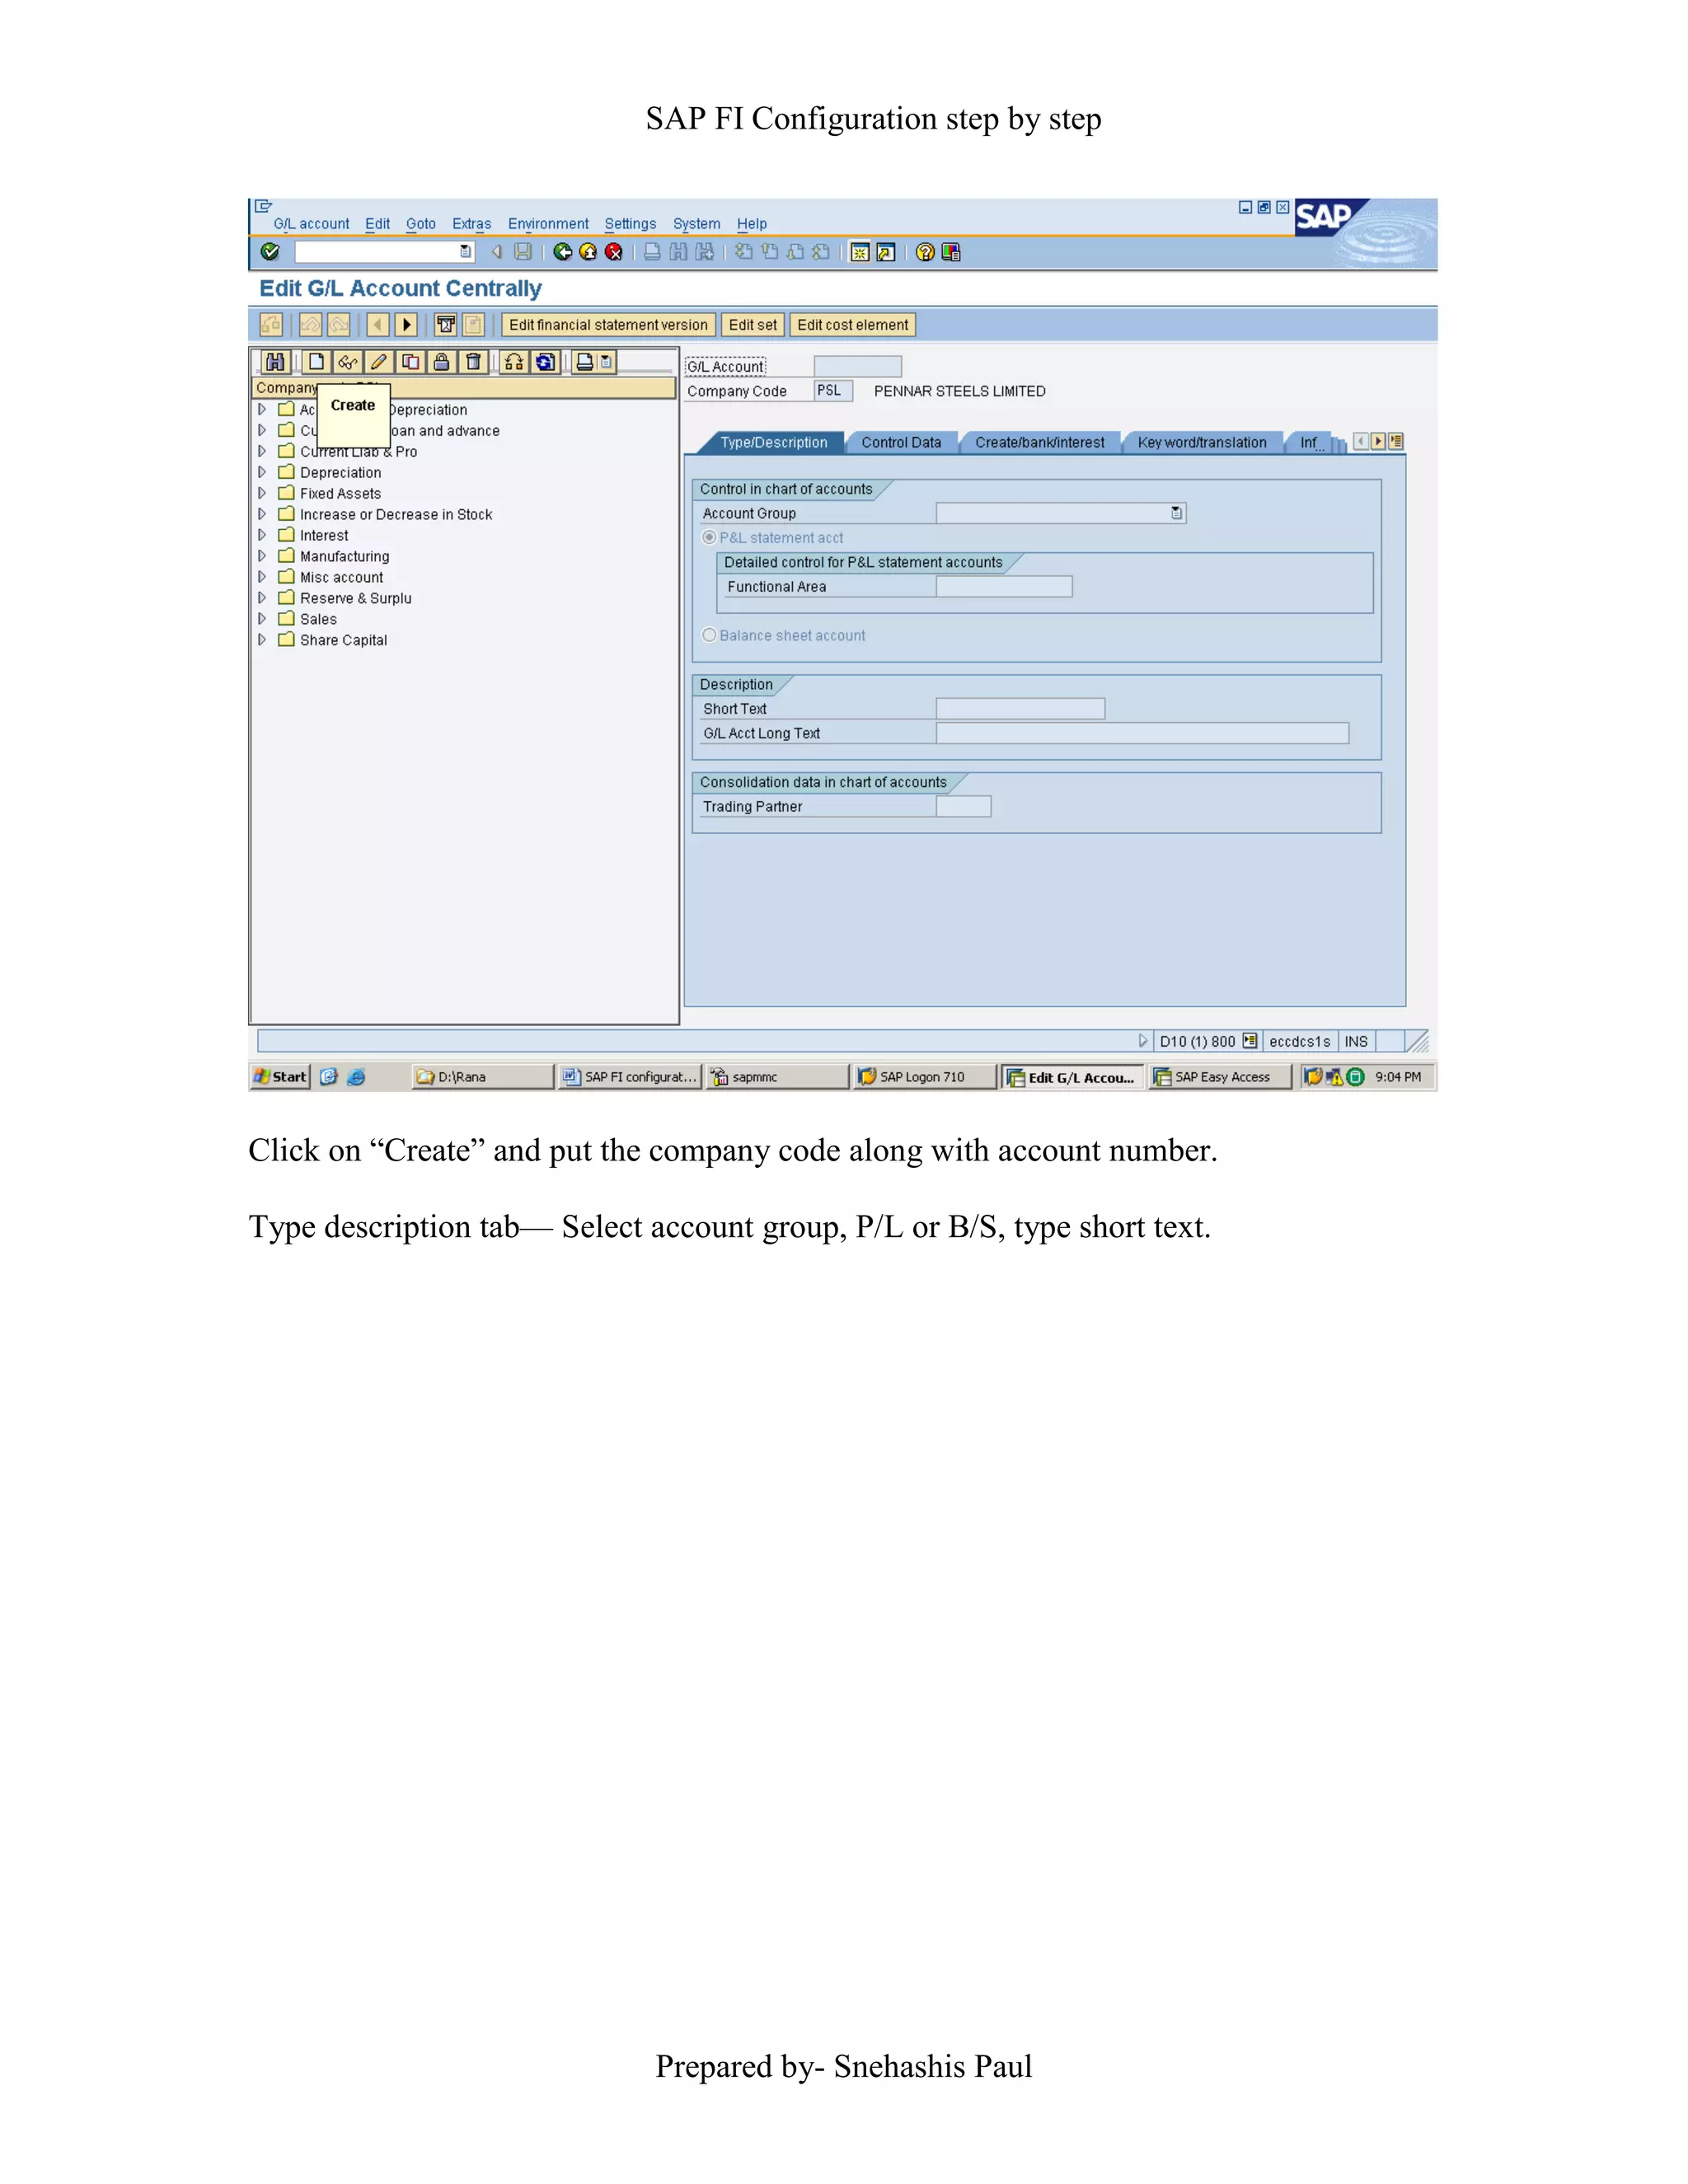This screenshot has height=2184, width=1688.
Task: Switch to the Create/bank/interest tab
Action: click(1040, 442)
